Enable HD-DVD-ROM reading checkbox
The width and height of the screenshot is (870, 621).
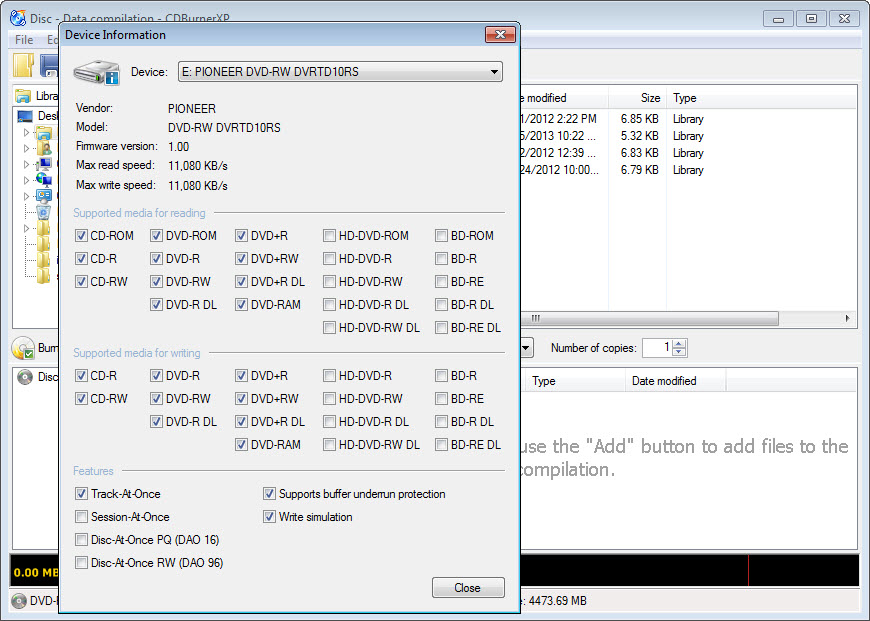pos(330,236)
